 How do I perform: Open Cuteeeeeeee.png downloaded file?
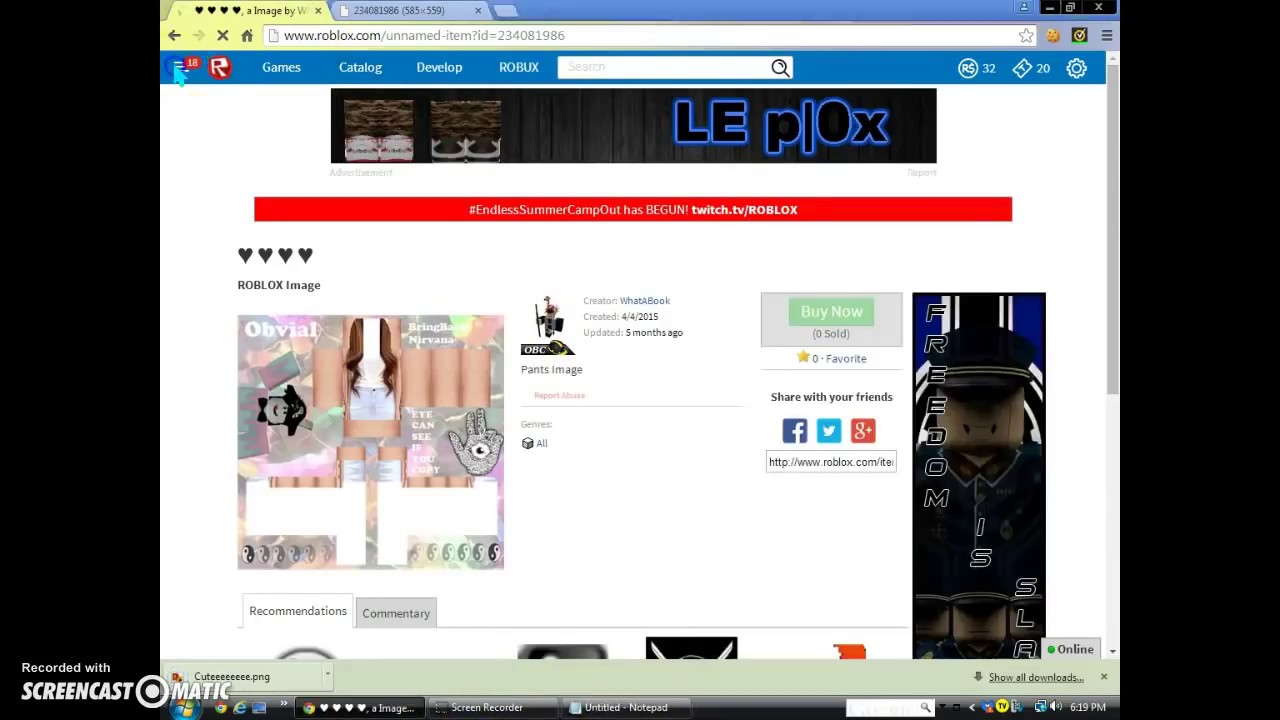[232, 677]
